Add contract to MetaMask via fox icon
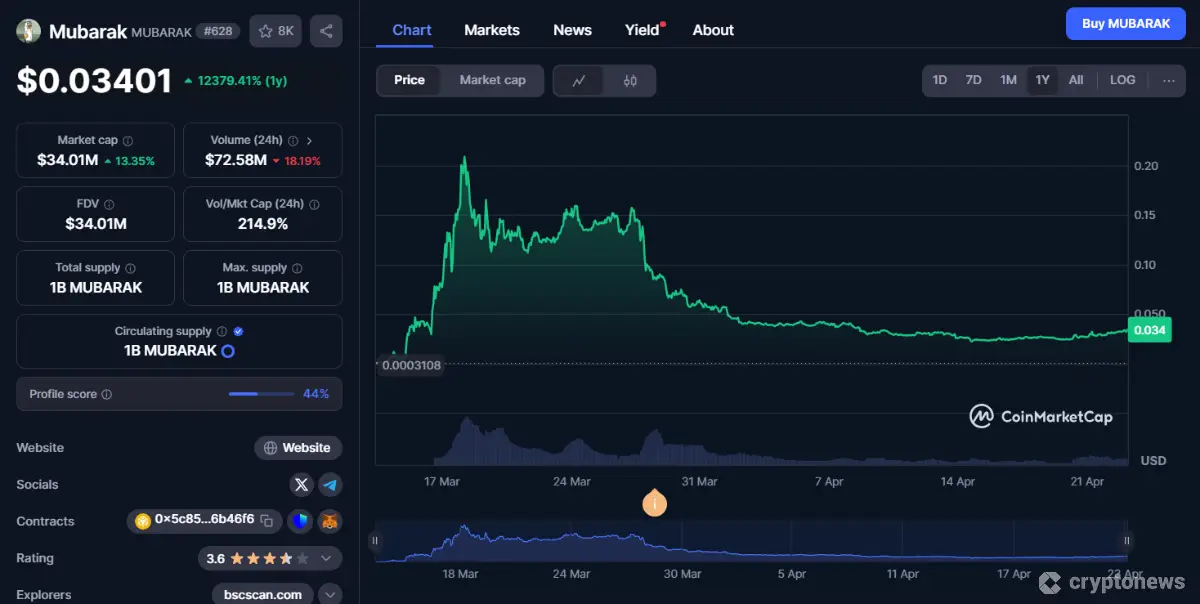The height and width of the screenshot is (604, 1200). click(x=329, y=521)
